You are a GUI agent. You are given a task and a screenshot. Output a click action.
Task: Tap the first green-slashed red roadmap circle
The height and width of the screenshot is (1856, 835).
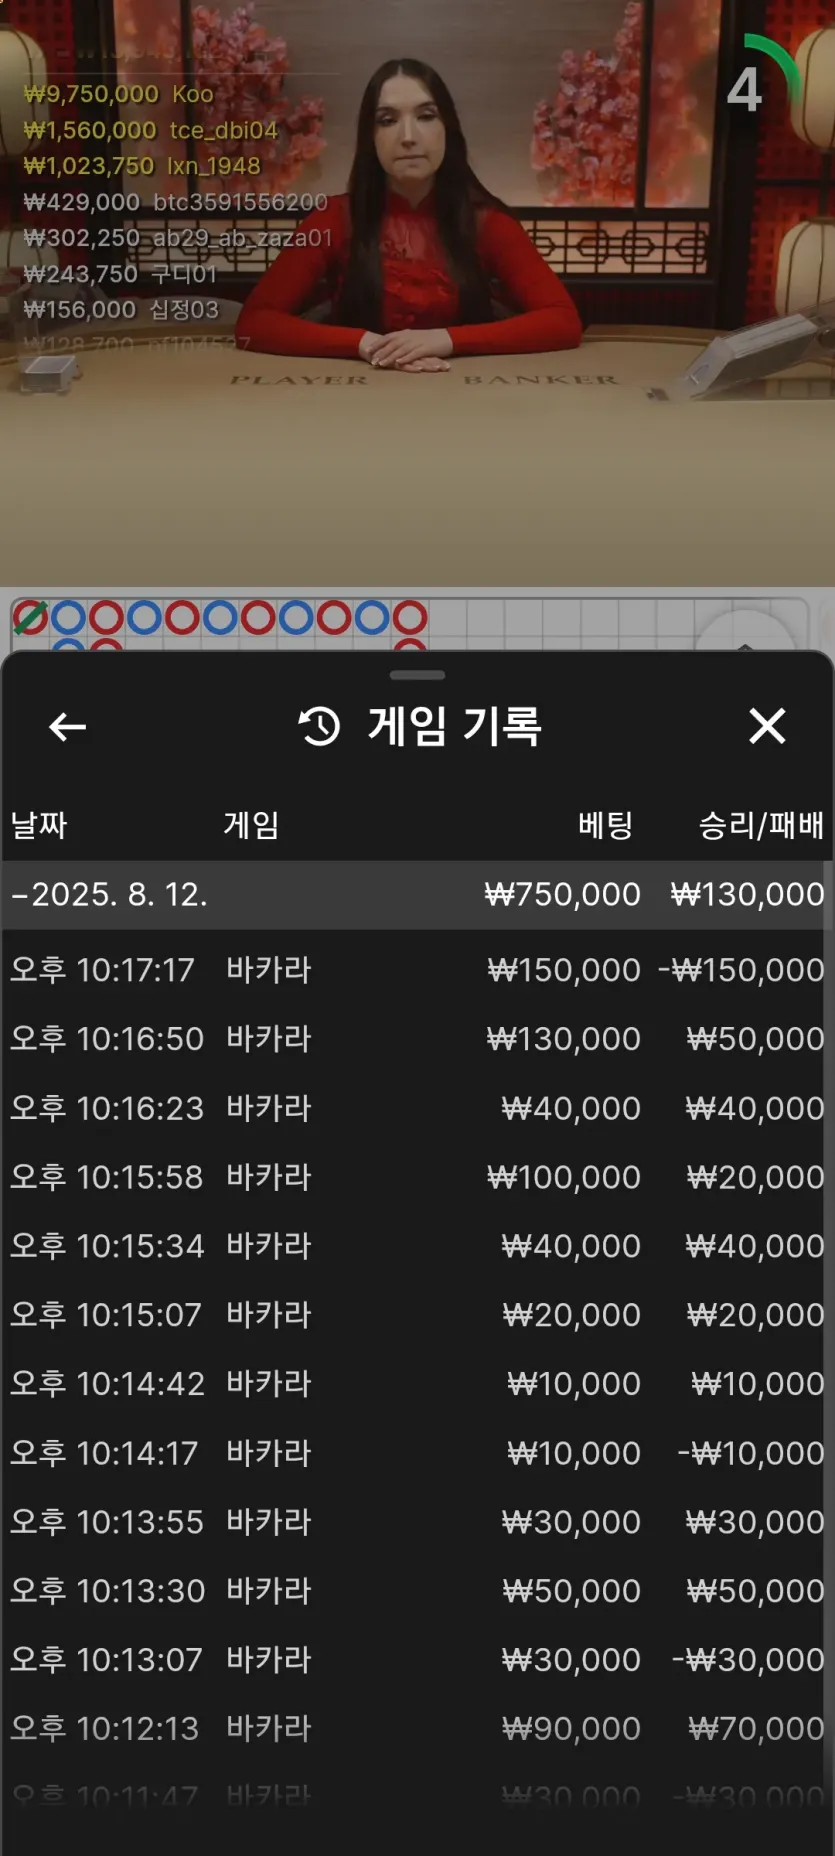point(30,618)
